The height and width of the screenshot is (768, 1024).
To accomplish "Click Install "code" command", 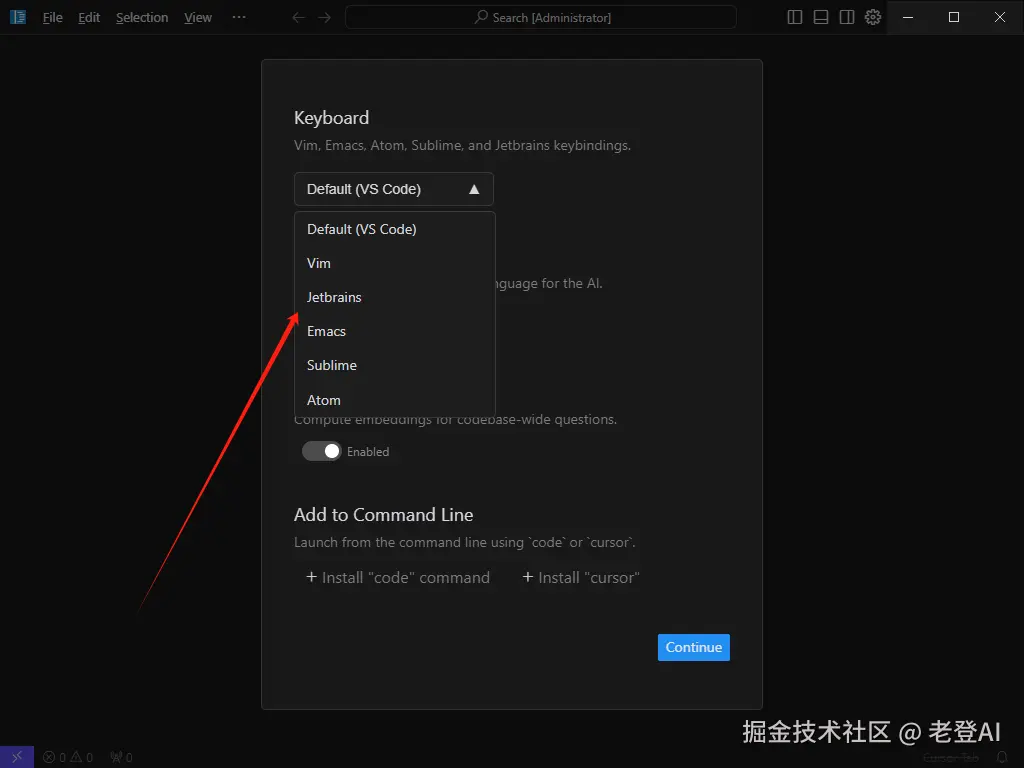I will (398, 577).
